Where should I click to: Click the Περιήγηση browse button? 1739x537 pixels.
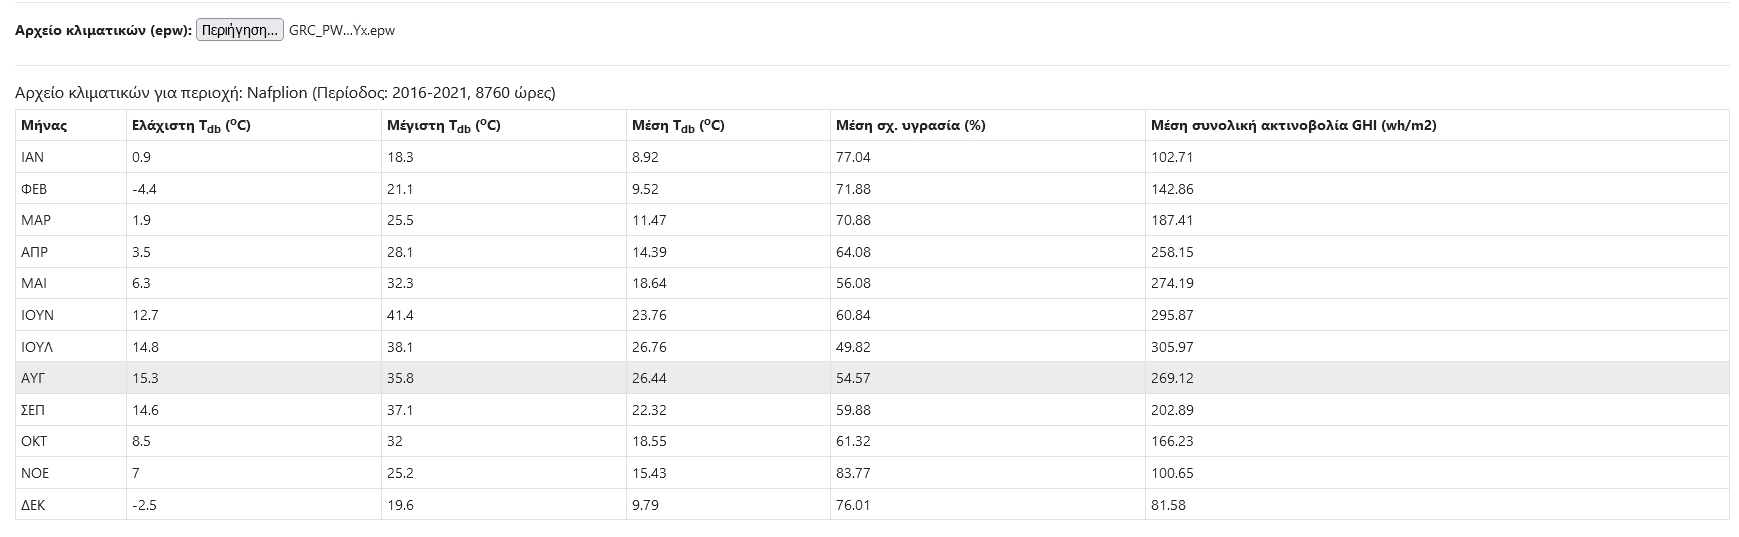click(240, 30)
